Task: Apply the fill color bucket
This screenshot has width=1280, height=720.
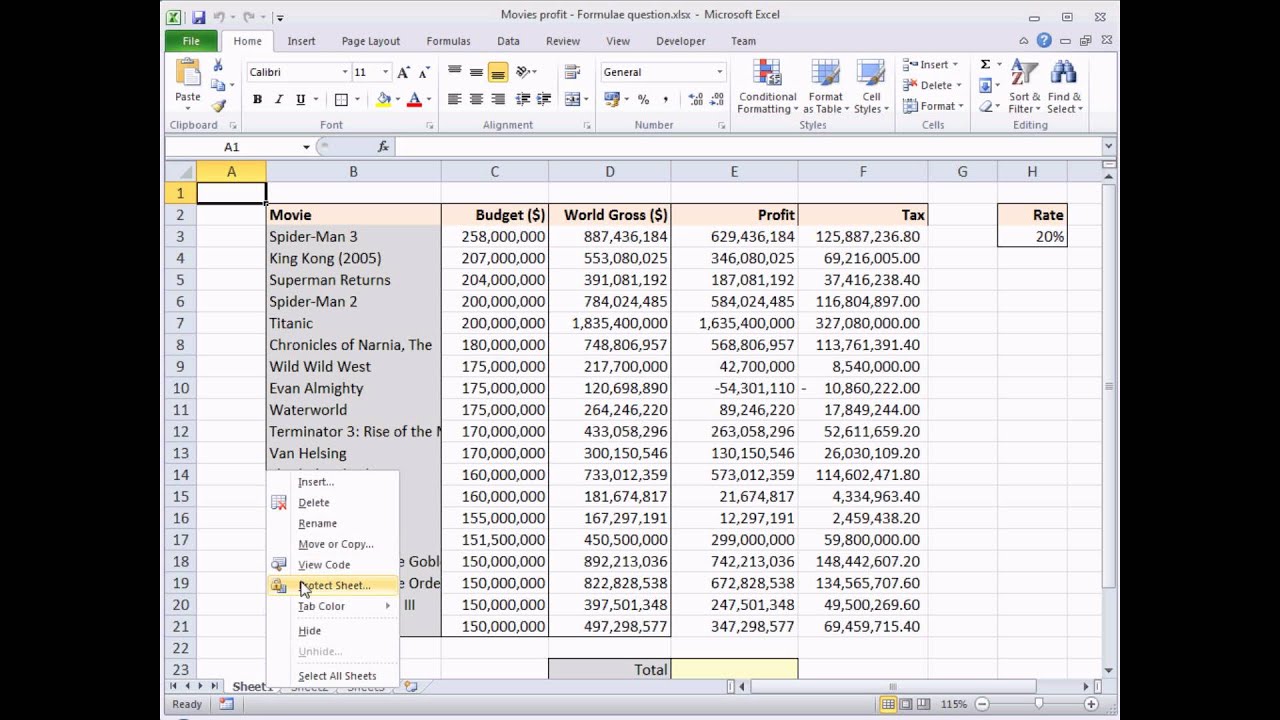Action: tap(383, 99)
